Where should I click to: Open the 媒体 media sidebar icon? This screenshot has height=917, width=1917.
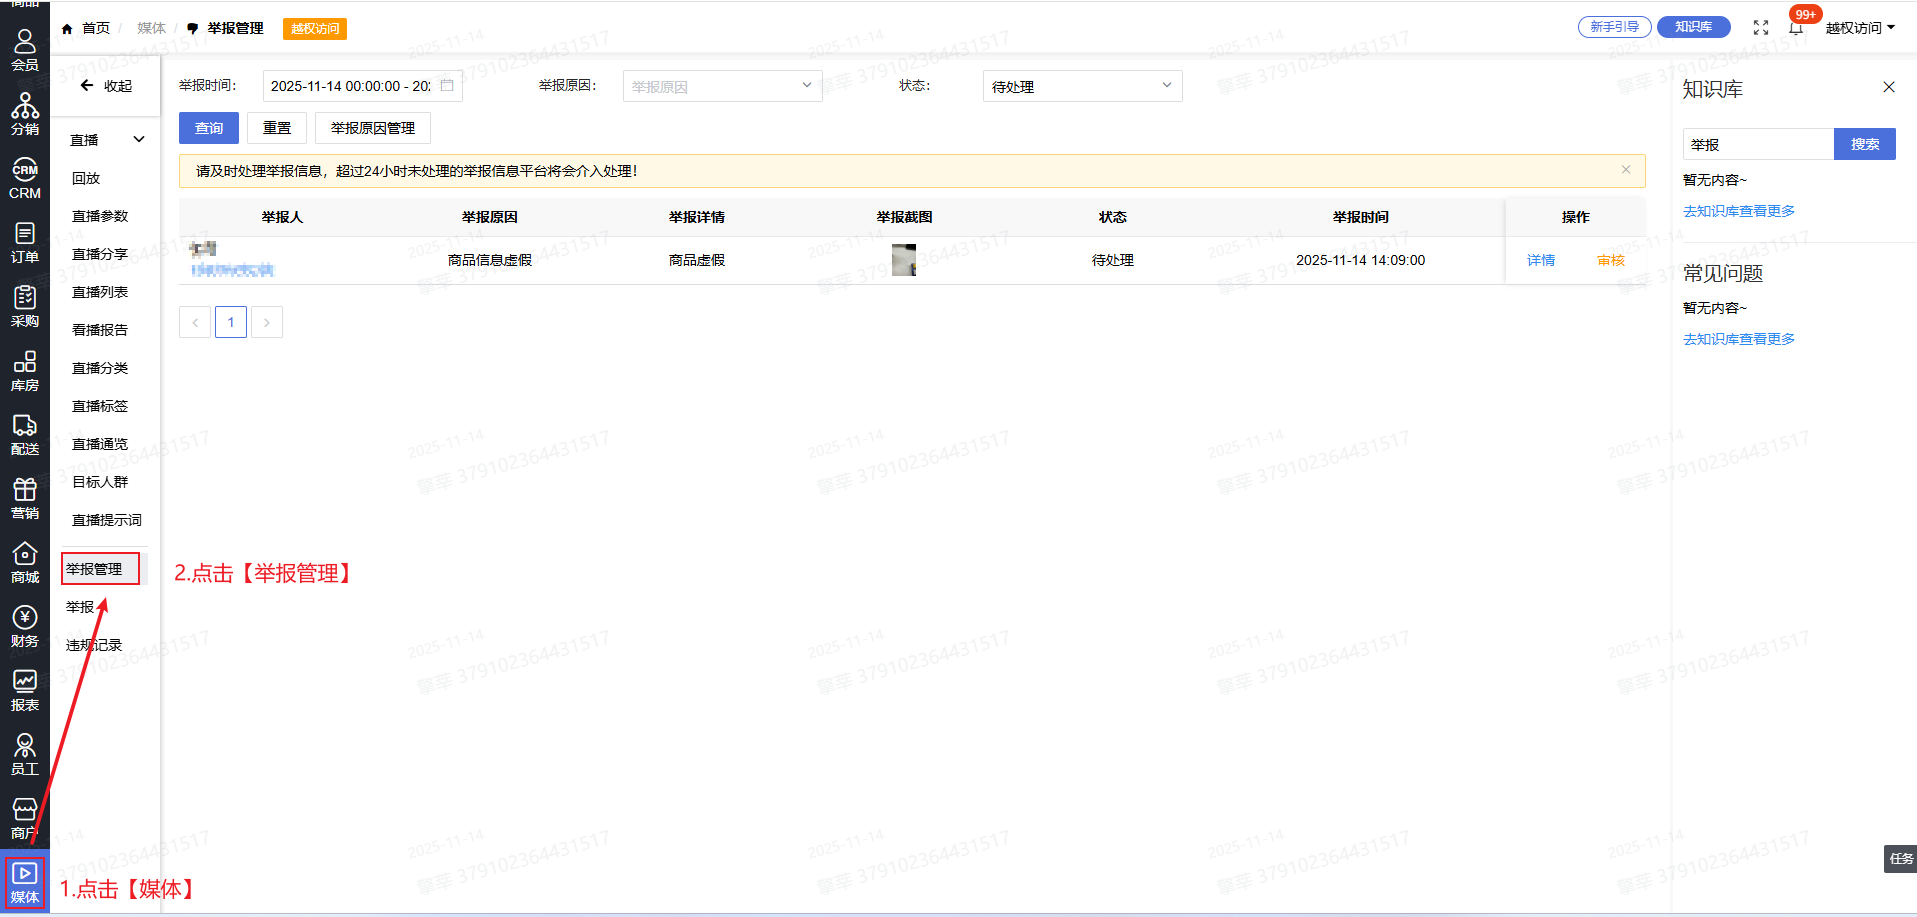[24, 882]
